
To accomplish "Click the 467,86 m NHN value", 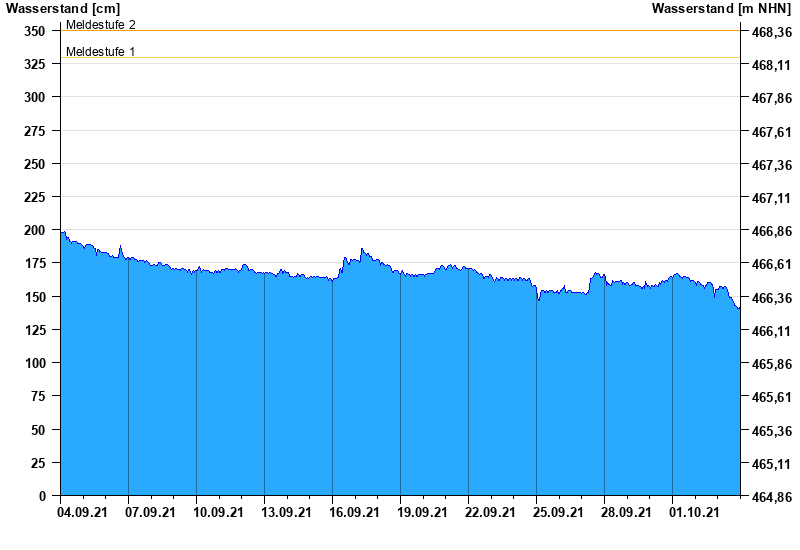I will click(772, 98).
